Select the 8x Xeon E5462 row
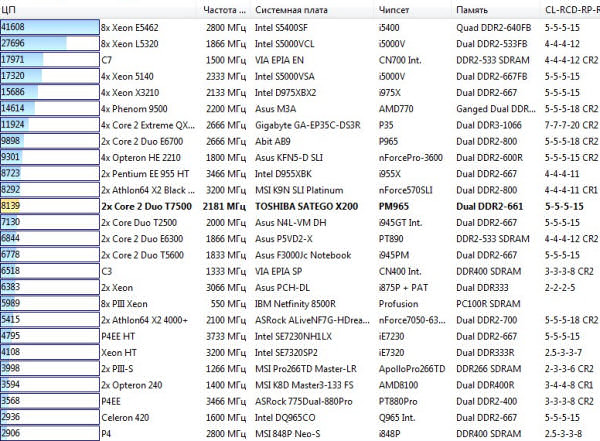The height and width of the screenshot is (441, 600). tap(300, 28)
